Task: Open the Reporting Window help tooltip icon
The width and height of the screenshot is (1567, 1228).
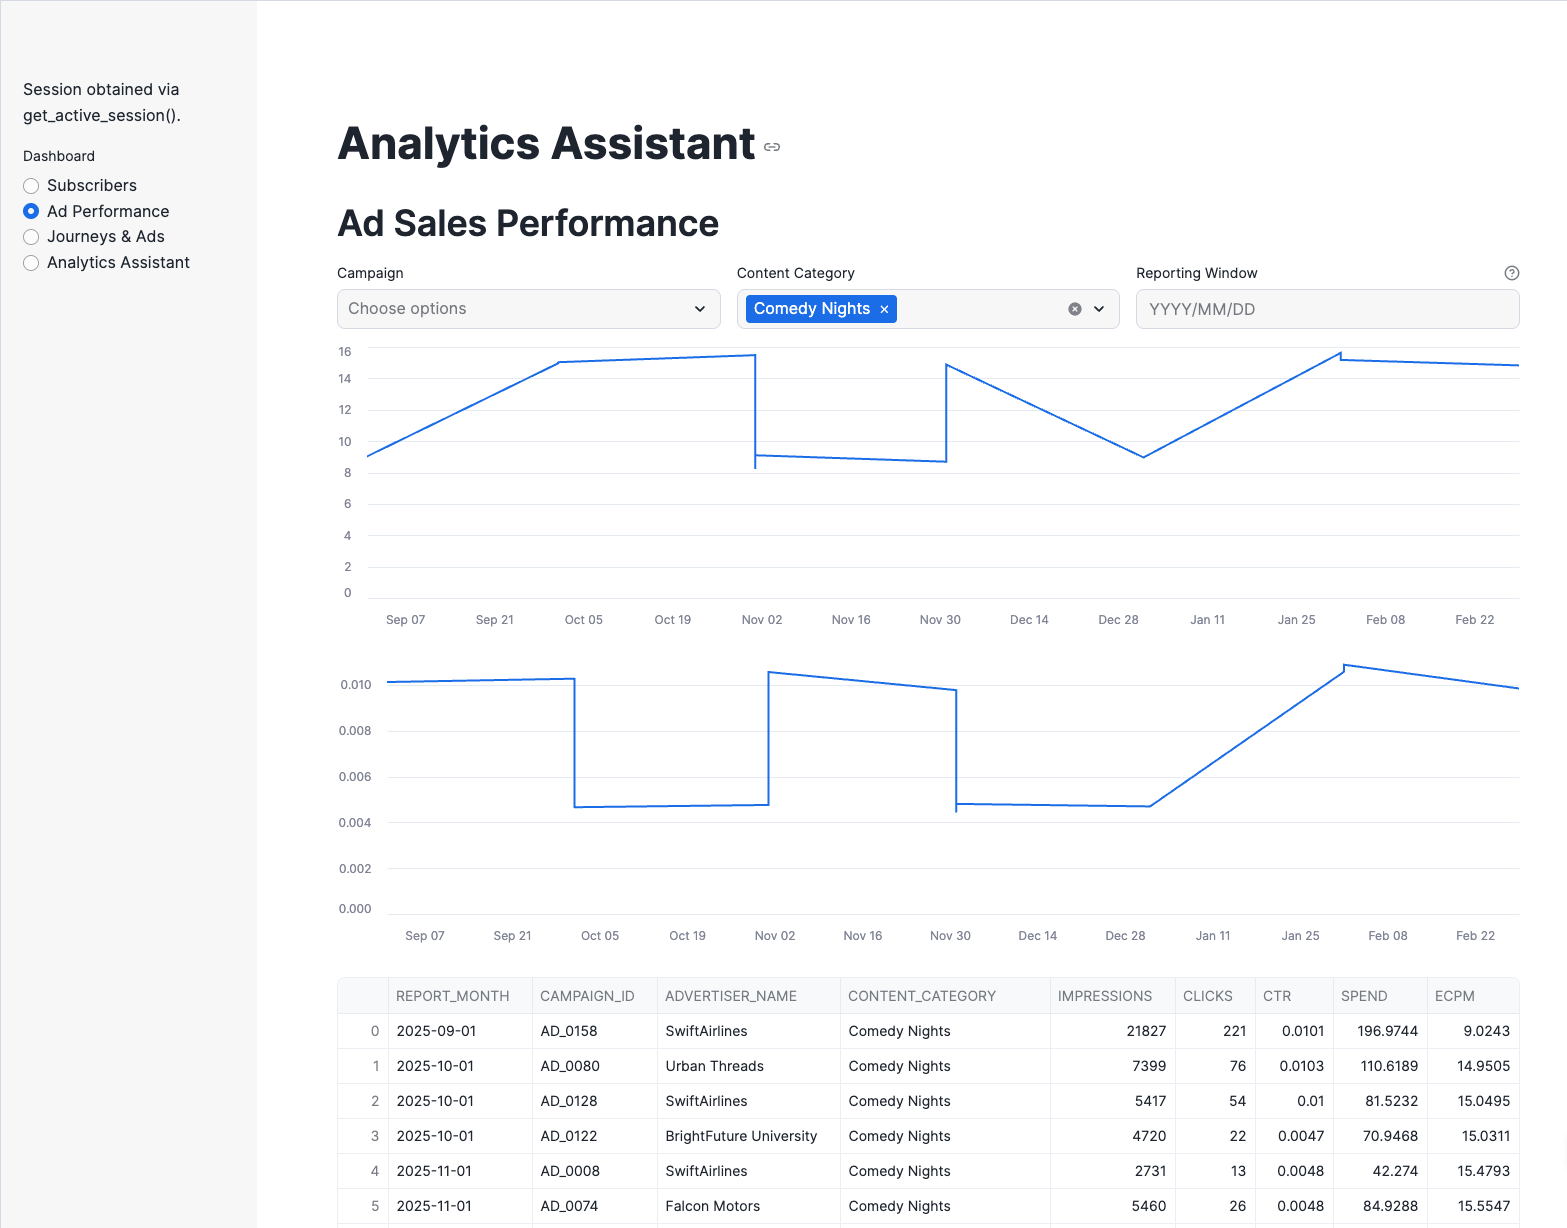Action: [1511, 272]
